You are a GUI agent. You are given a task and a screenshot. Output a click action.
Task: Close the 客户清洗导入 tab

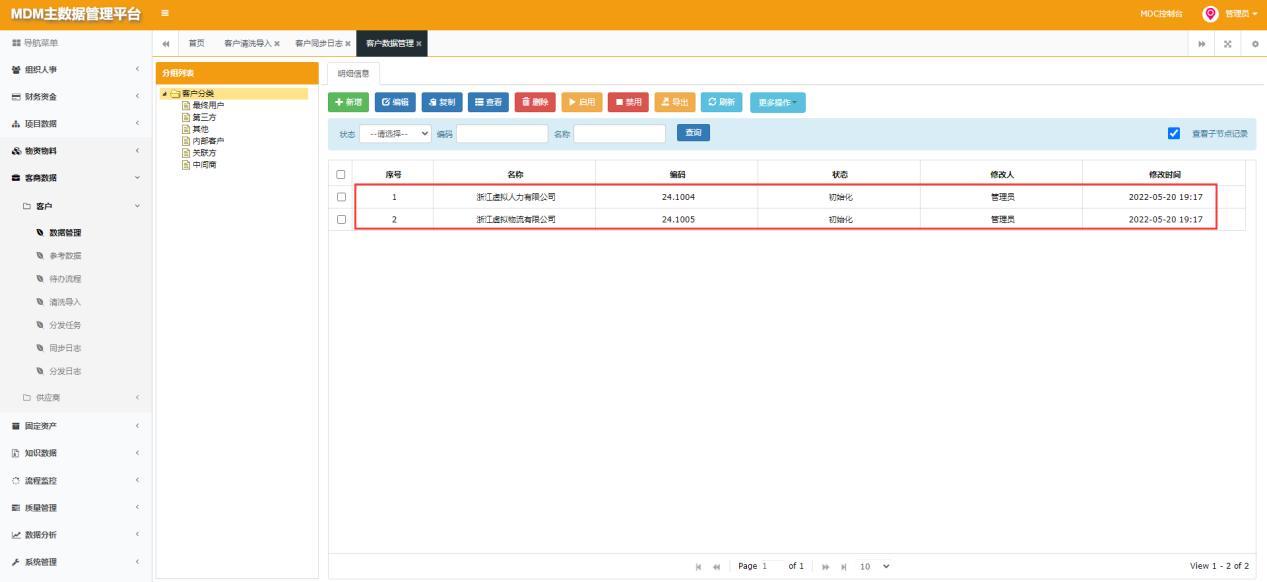(x=277, y=44)
